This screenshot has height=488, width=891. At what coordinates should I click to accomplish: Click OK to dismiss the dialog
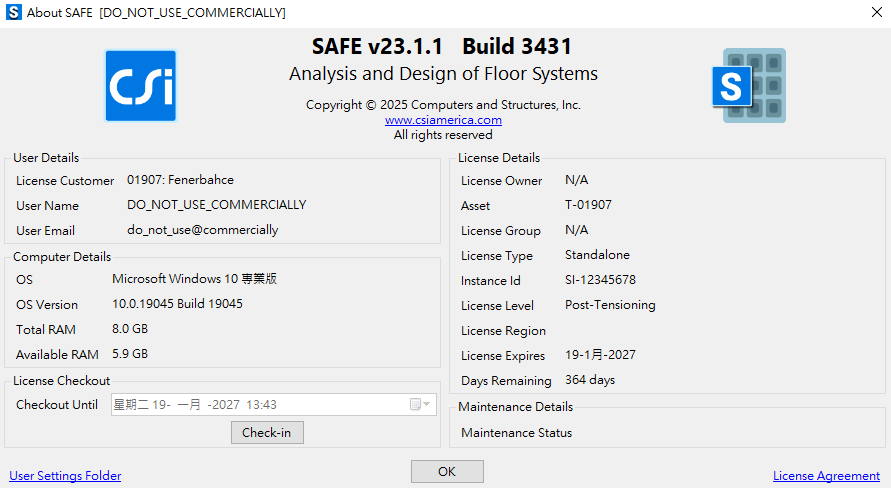coord(447,472)
